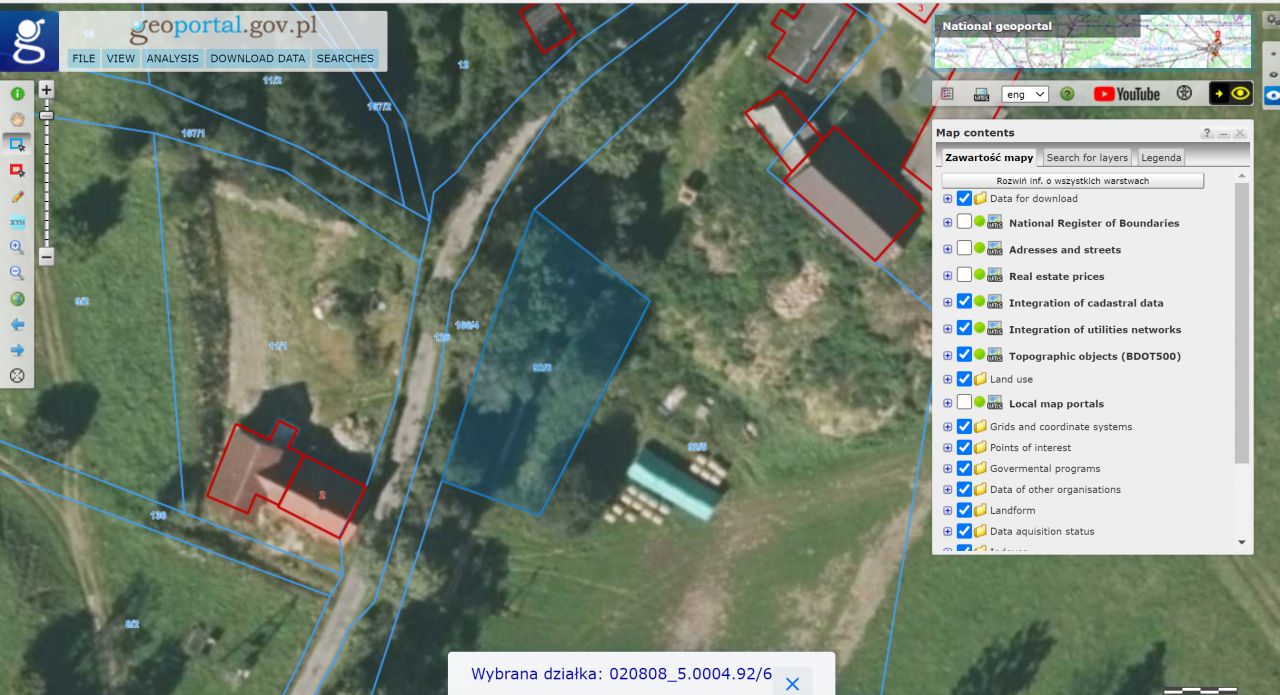Close the selected parcel notification
1280x695 pixels.
[x=792, y=684]
